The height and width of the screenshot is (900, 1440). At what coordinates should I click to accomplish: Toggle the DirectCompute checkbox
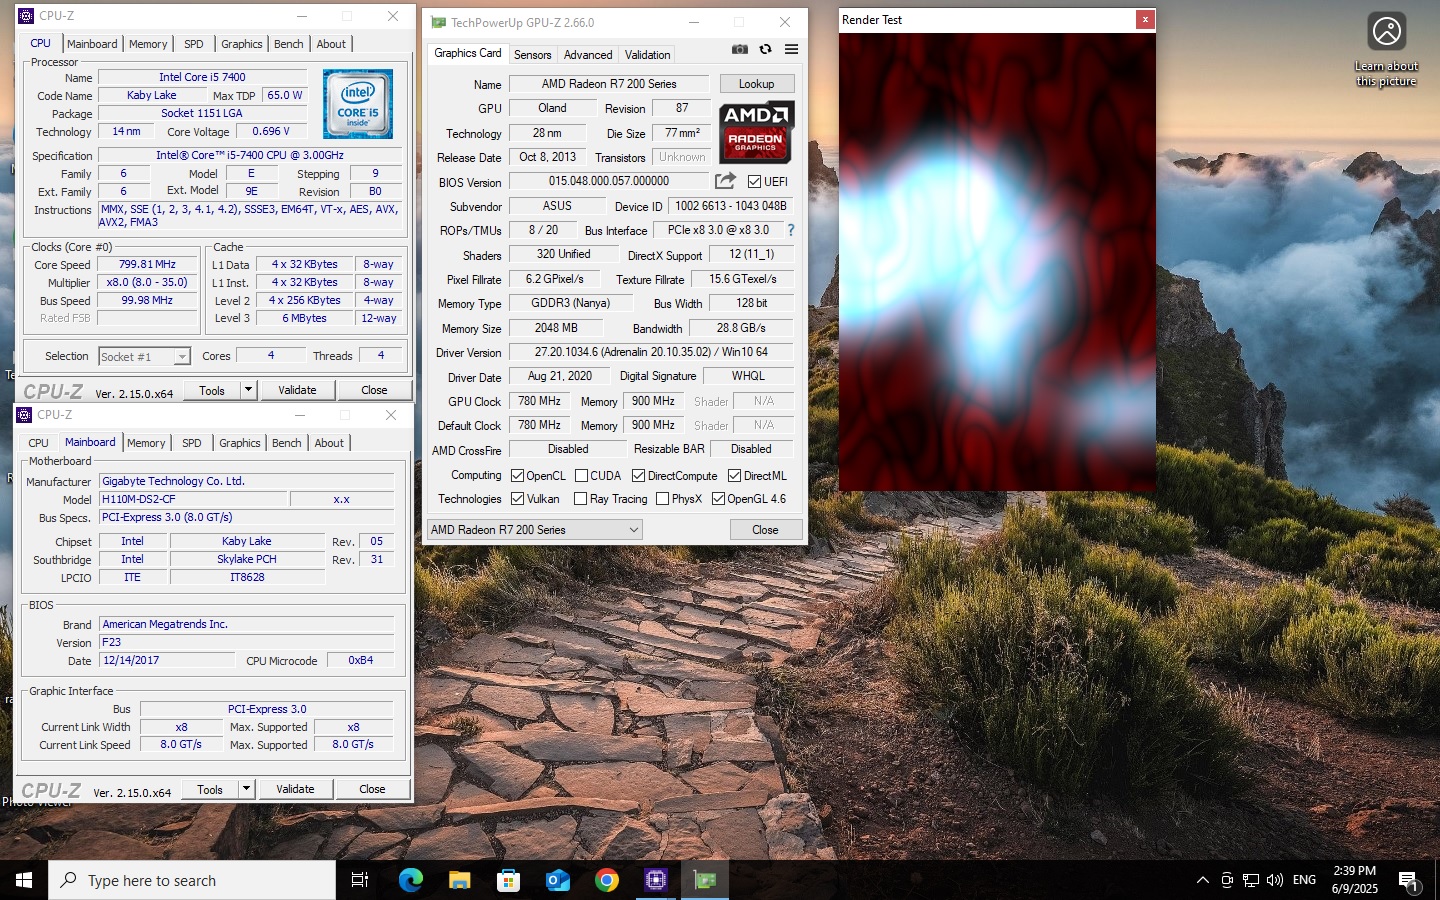[638, 476]
